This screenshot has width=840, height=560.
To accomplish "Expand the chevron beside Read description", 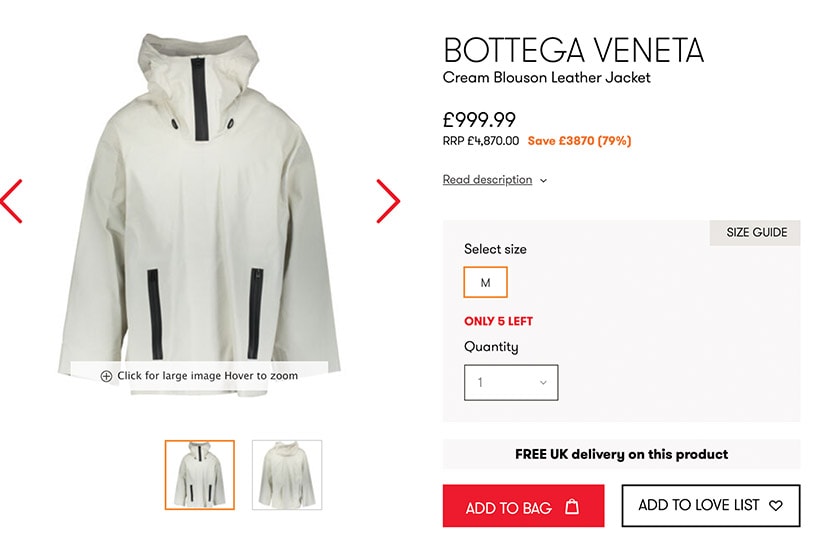I will pos(544,181).
